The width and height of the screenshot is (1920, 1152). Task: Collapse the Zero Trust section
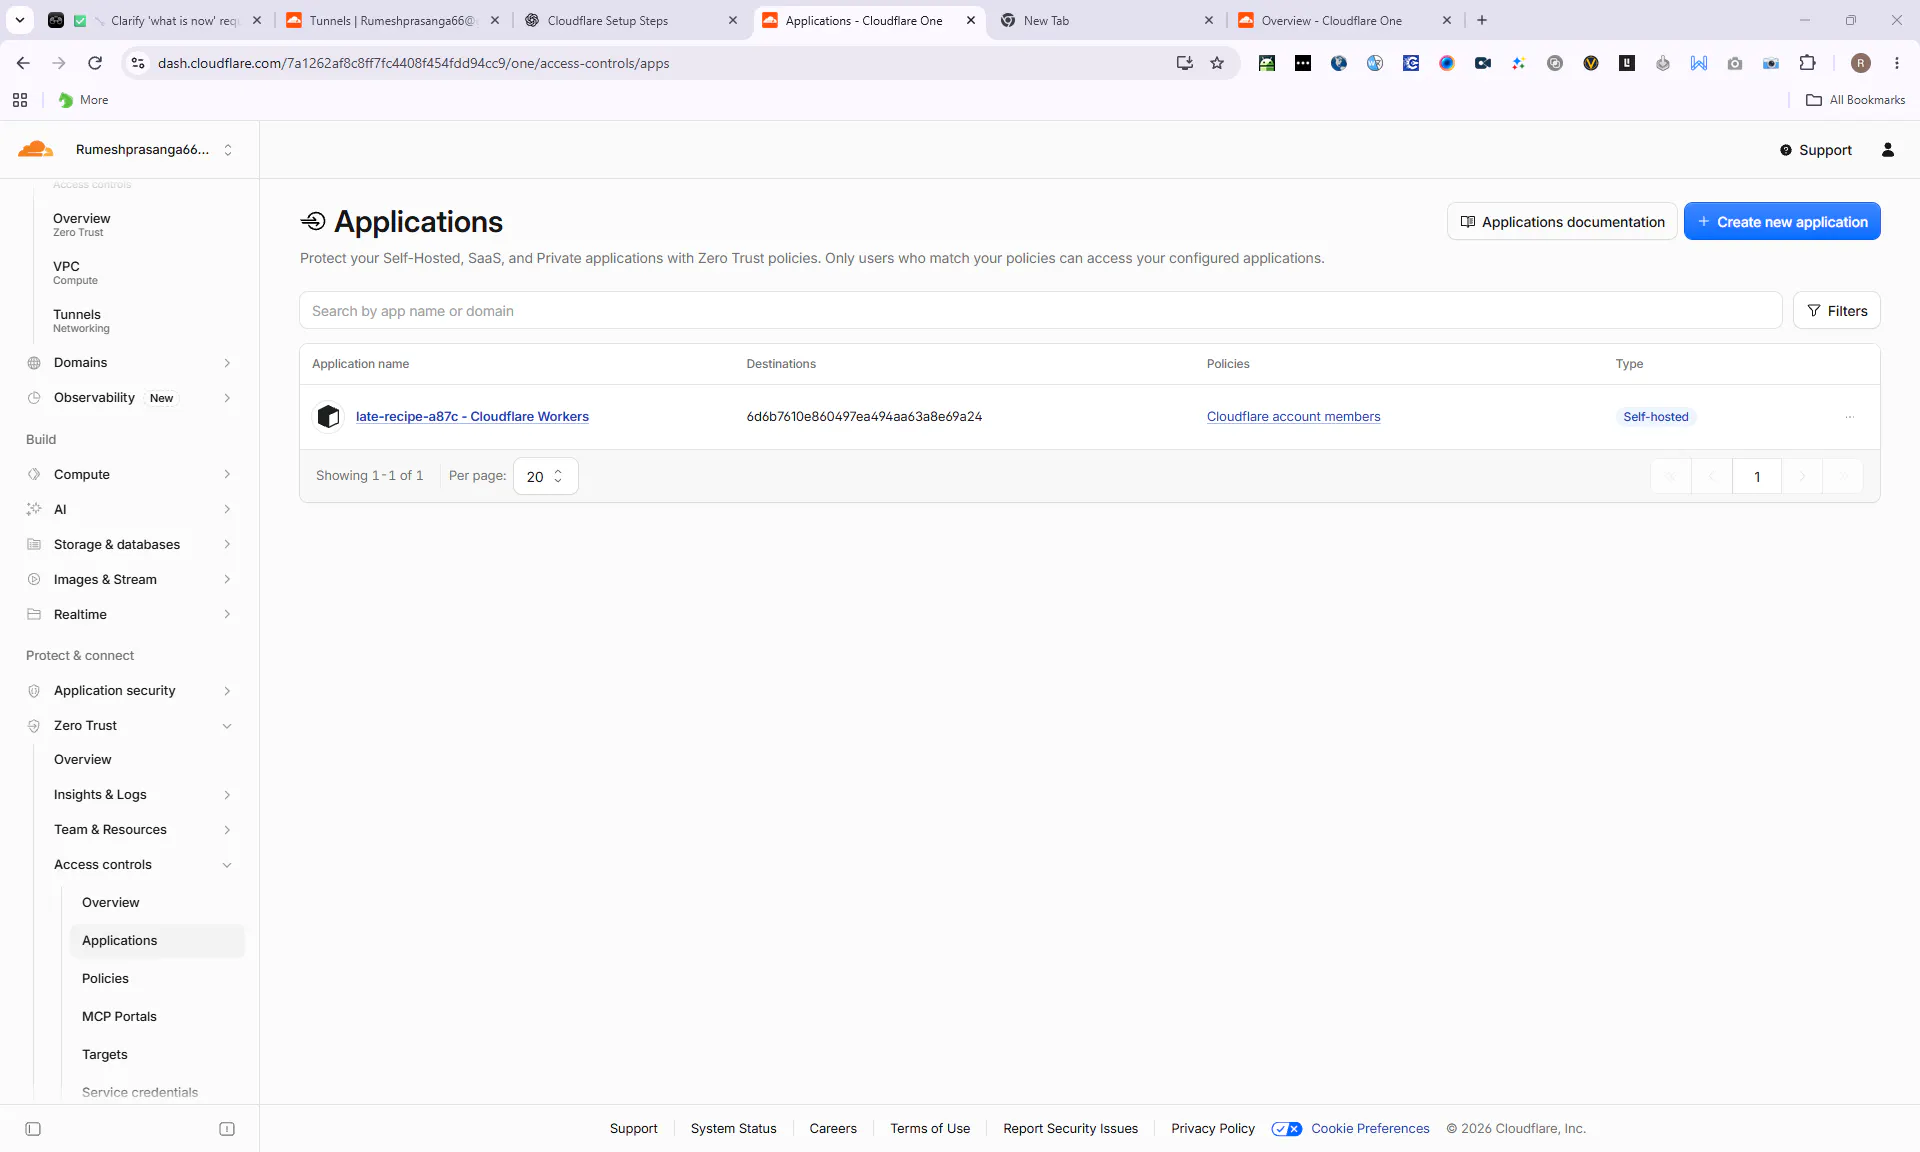click(x=130, y=726)
